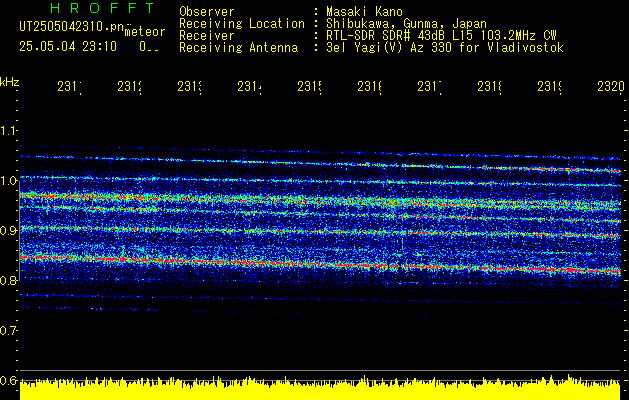Viewport: 629px width, 400px height.
Task: Click the 0.6 frequency axis label
Action: 9,380
